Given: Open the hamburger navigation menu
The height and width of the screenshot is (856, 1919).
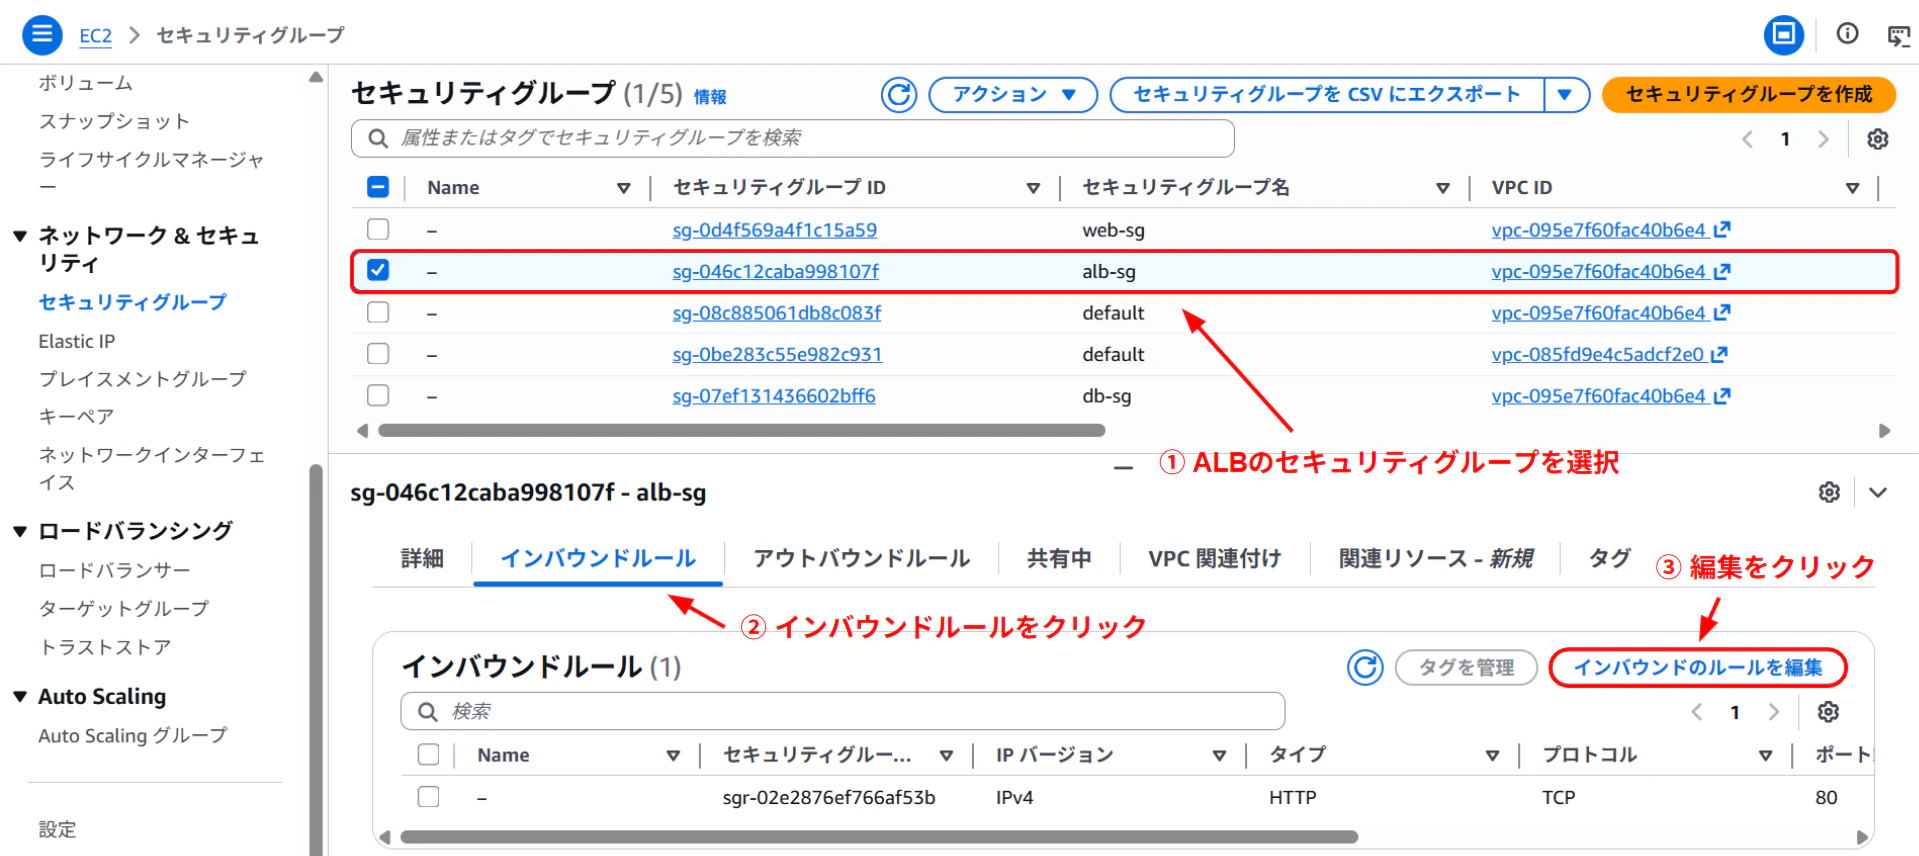Looking at the screenshot, I should click(42, 35).
